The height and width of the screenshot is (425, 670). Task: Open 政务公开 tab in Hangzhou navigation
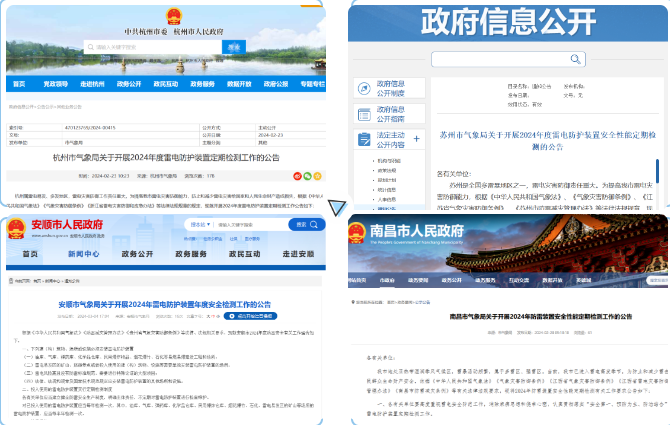pos(129,84)
